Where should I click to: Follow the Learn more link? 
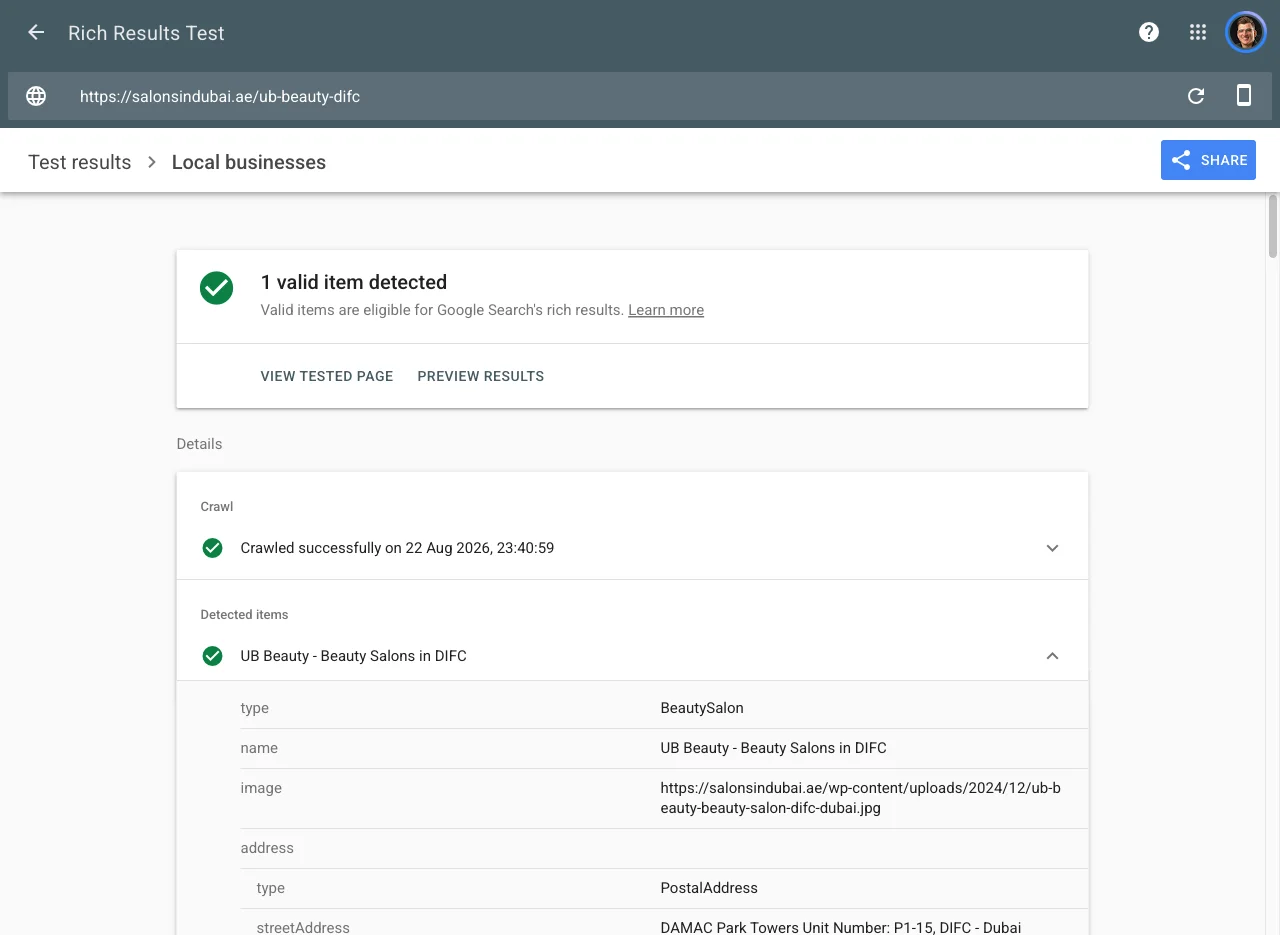666,310
